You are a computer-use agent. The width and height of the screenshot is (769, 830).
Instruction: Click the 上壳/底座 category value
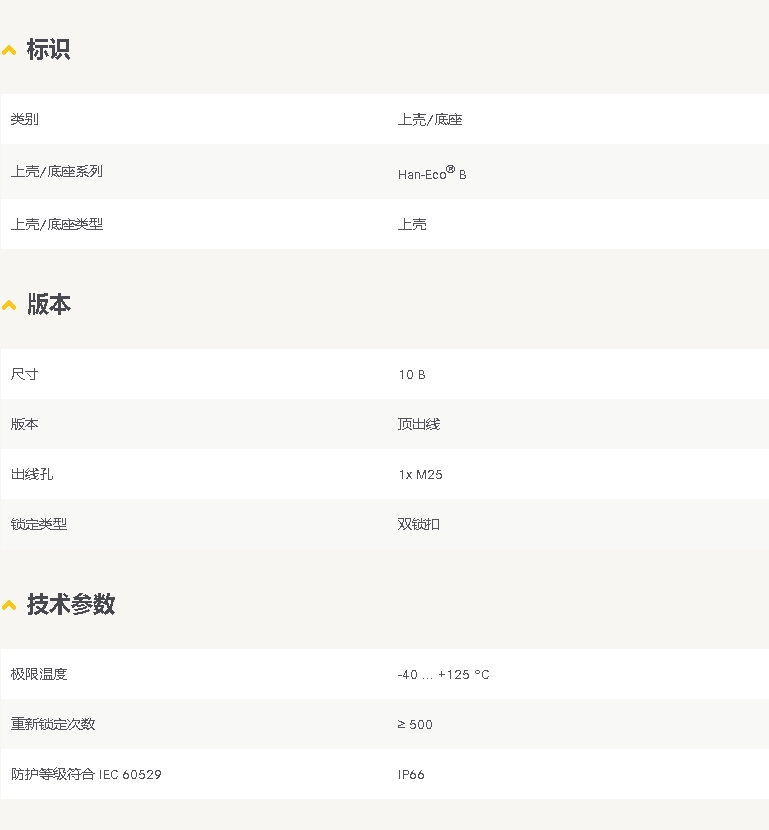(x=430, y=120)
